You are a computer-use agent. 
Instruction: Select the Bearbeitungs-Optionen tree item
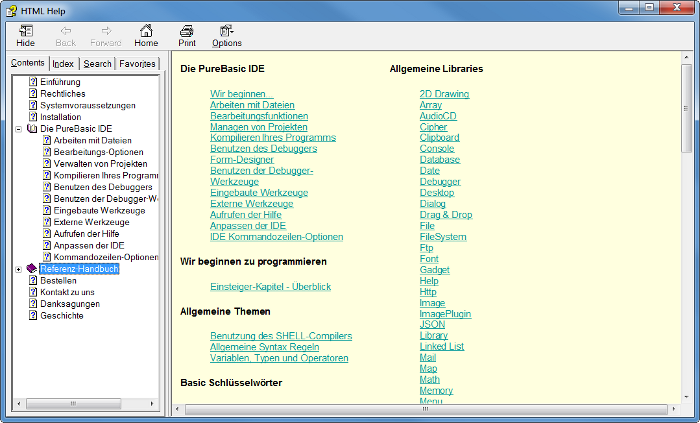[x=99, y=152]
